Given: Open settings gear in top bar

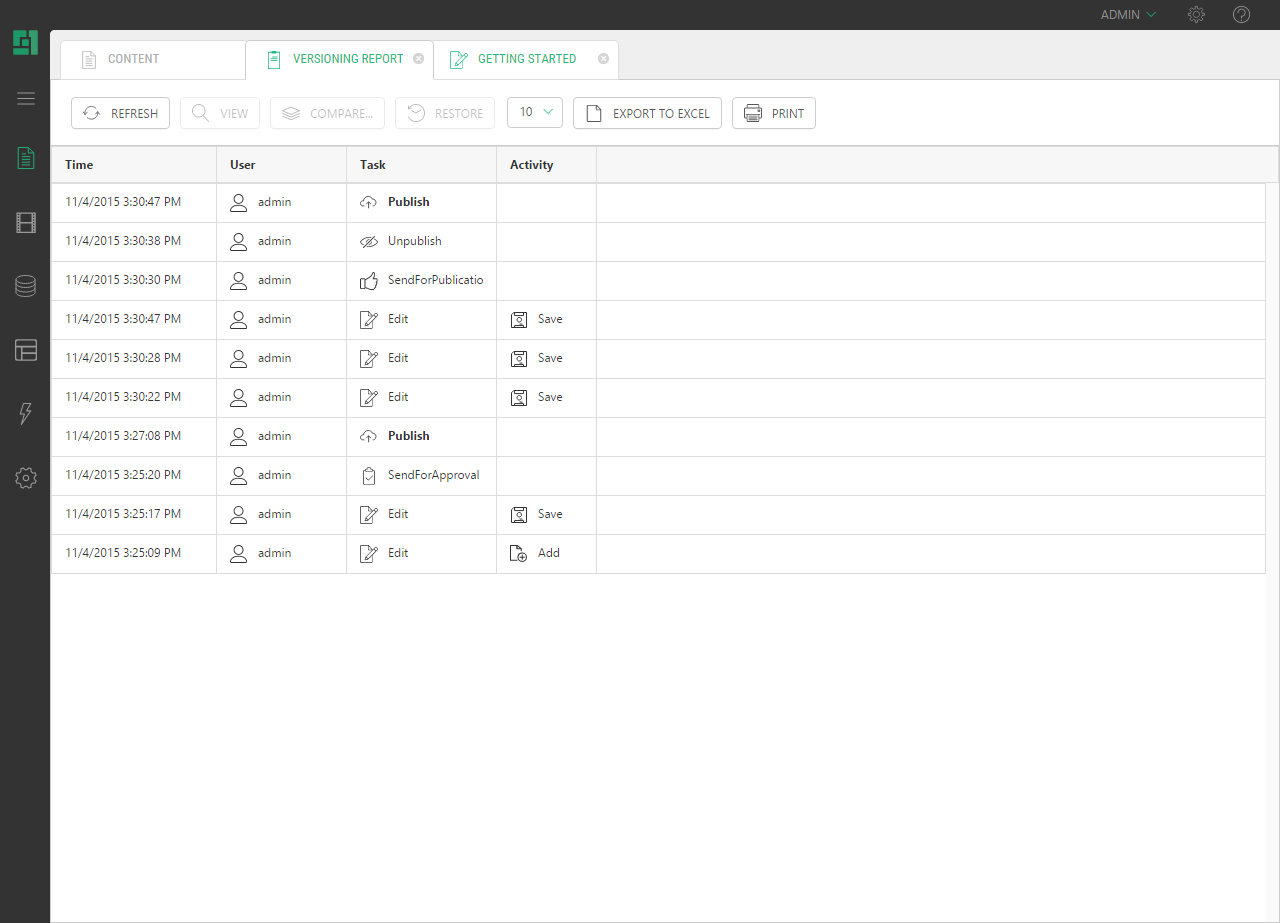Looking at the screenshot, I should (1196, 15).
